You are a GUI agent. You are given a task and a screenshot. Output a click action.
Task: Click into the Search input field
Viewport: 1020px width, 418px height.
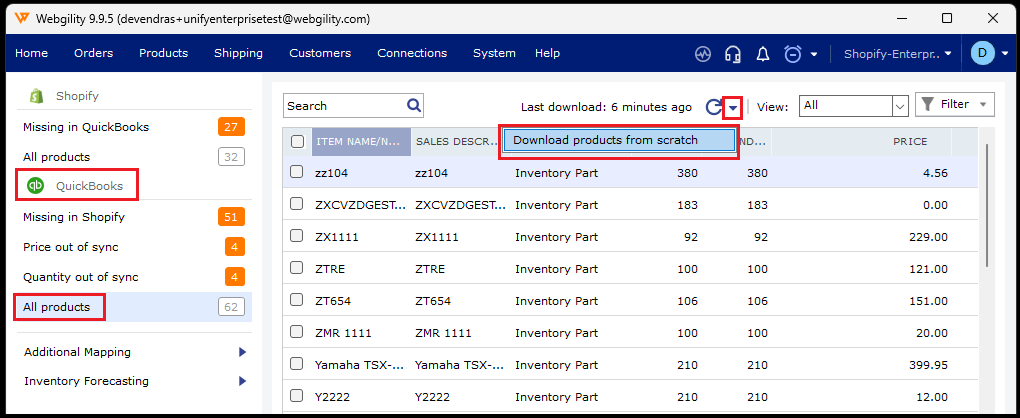click(x=344, y=106)
